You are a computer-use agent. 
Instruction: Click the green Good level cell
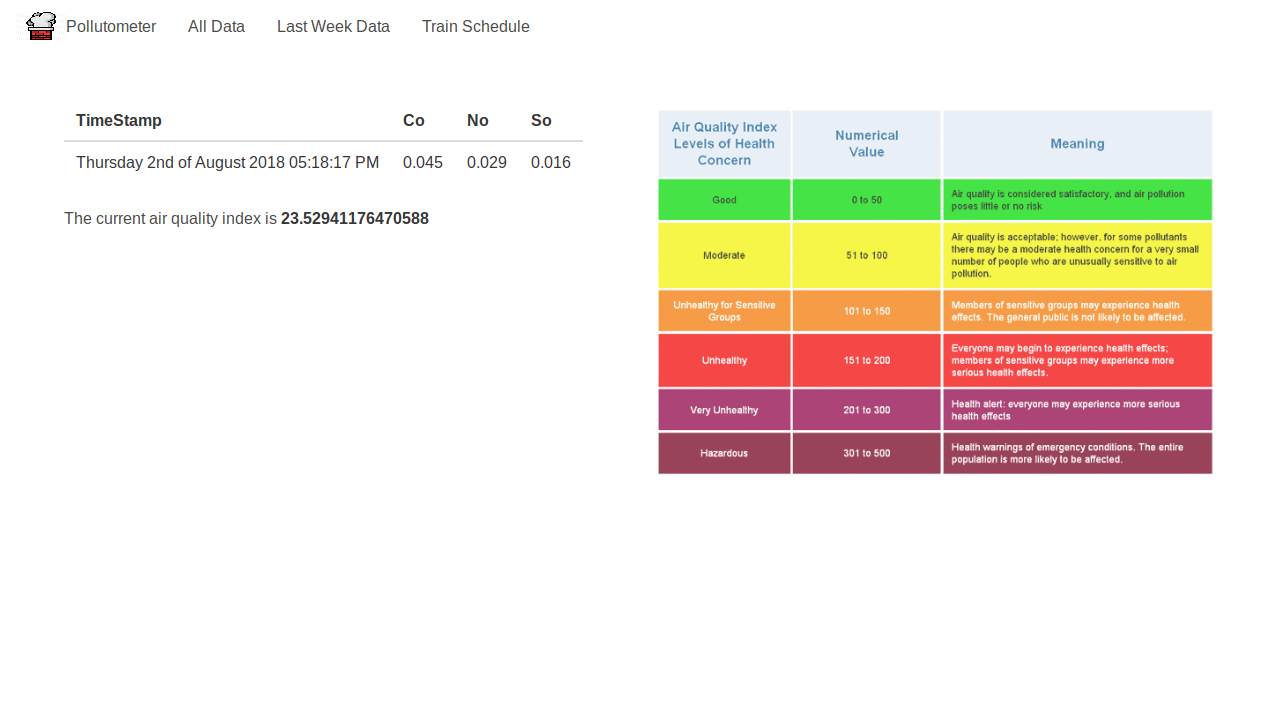click(724, 200)
